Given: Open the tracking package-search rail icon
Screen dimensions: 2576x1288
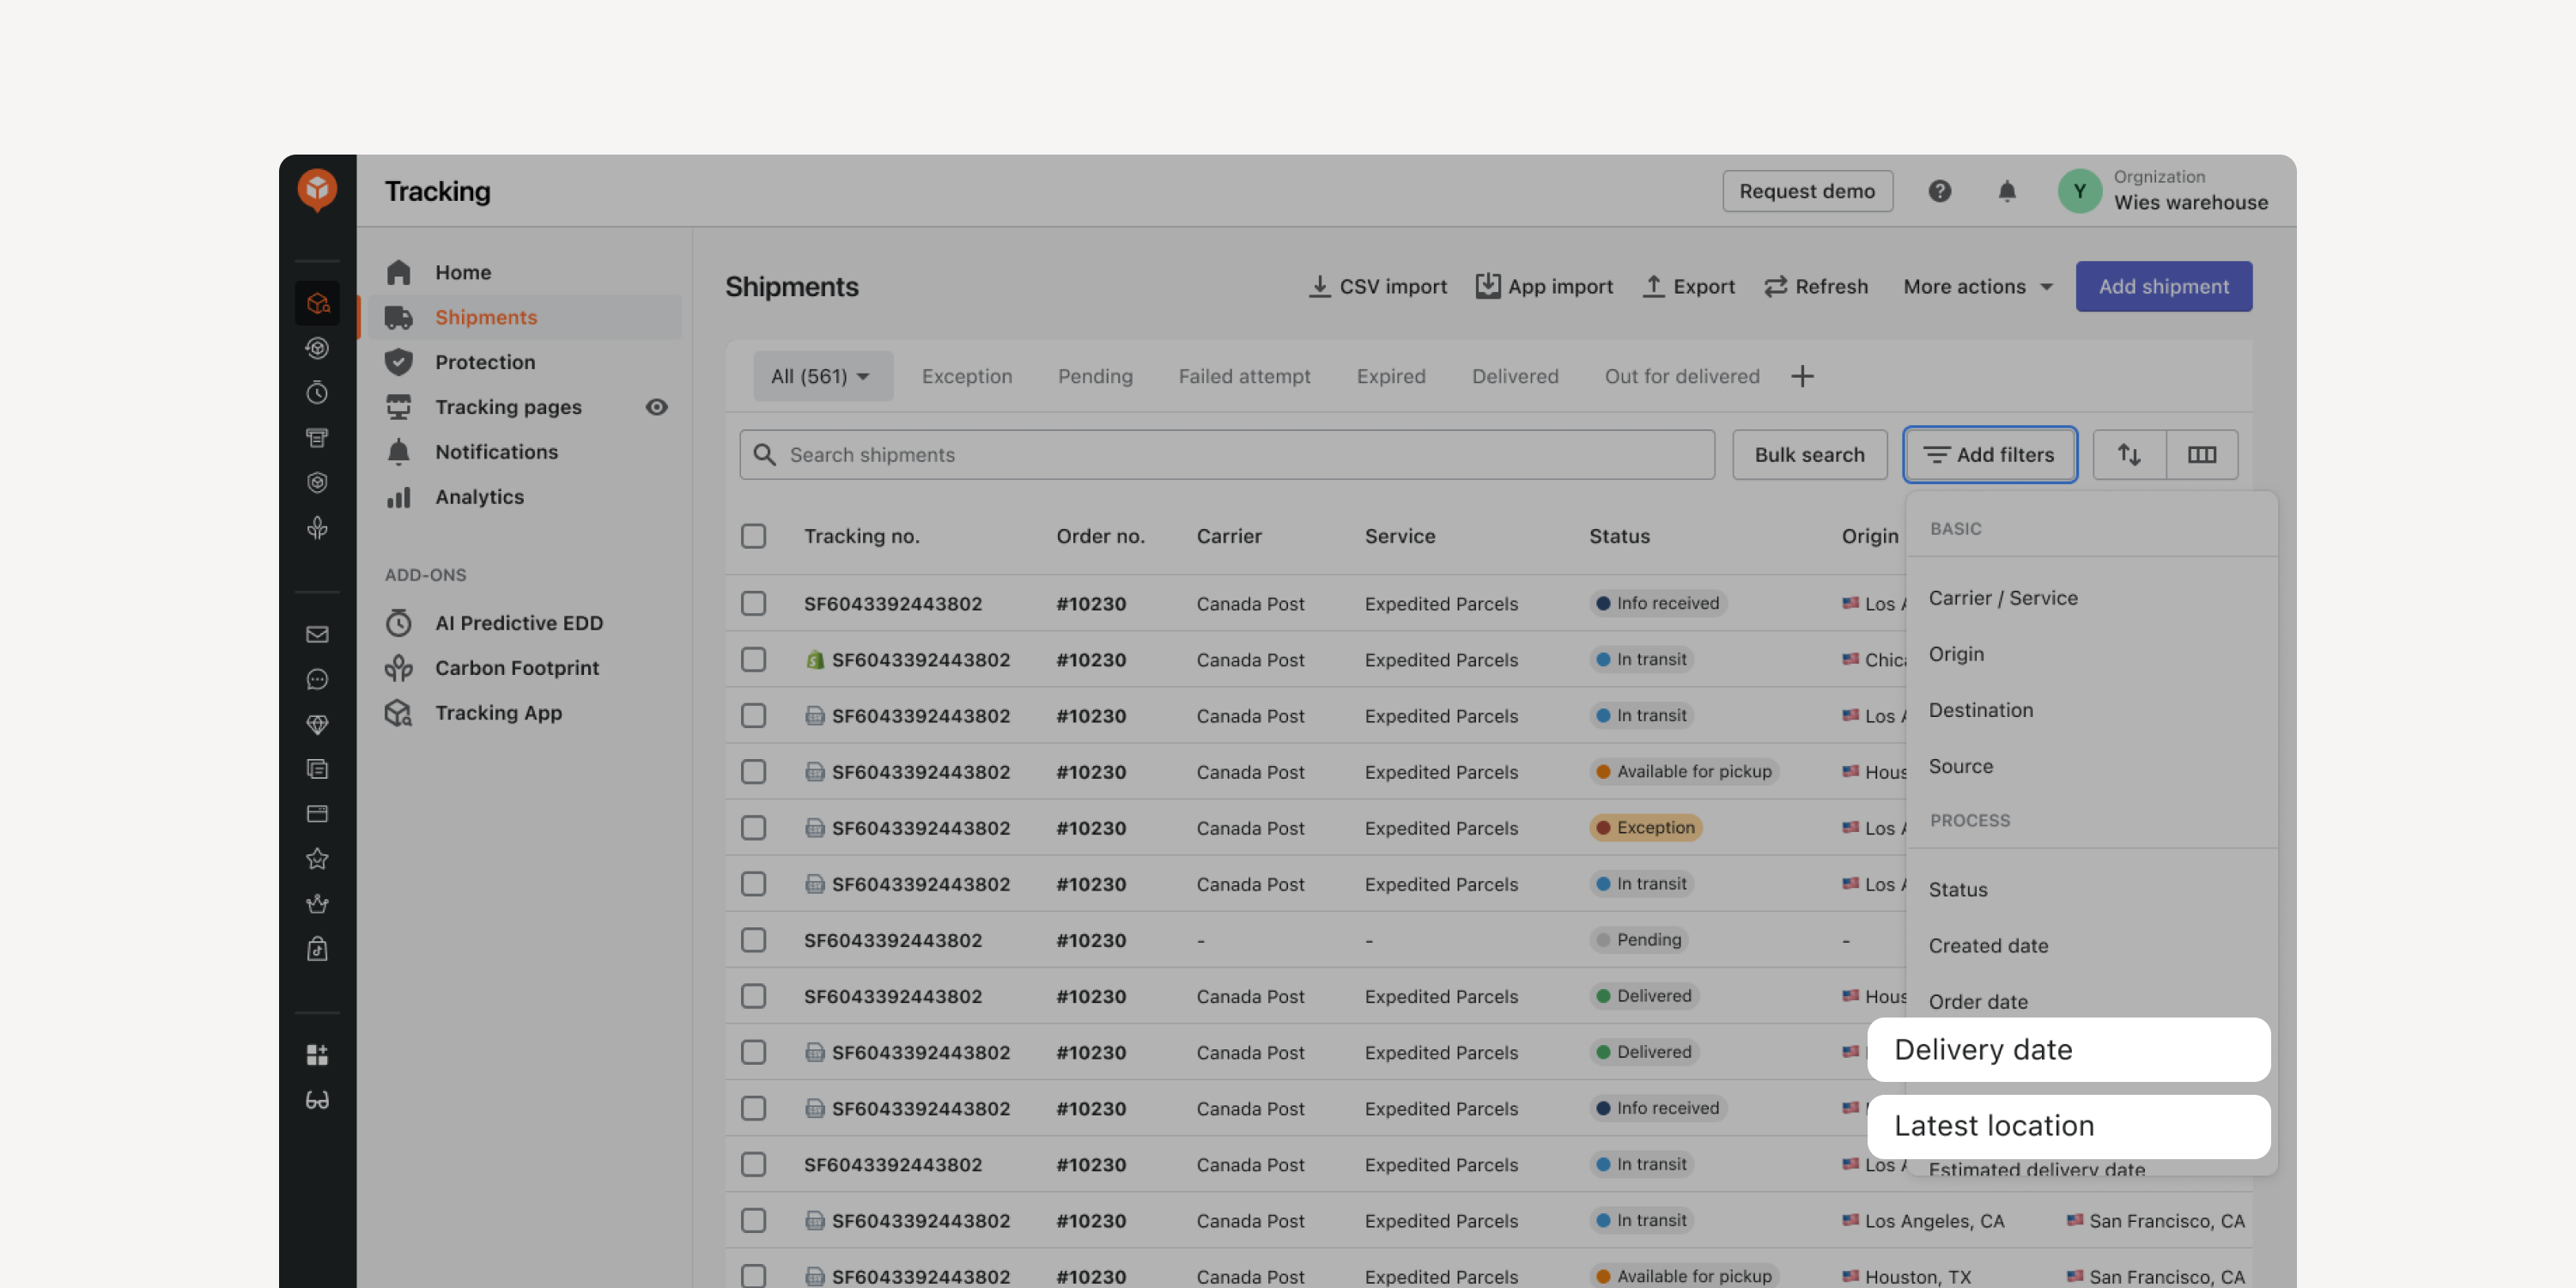Looking at the screenshot, I should [x=317, y=303].
